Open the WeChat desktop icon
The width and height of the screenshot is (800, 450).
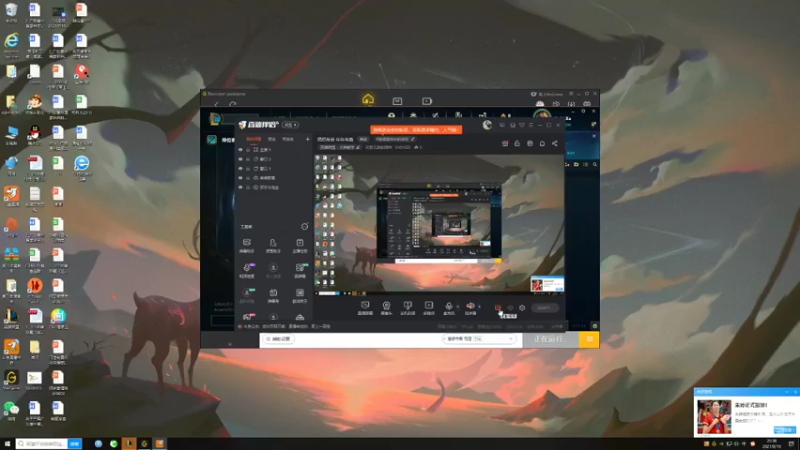(x=11, y=408)
